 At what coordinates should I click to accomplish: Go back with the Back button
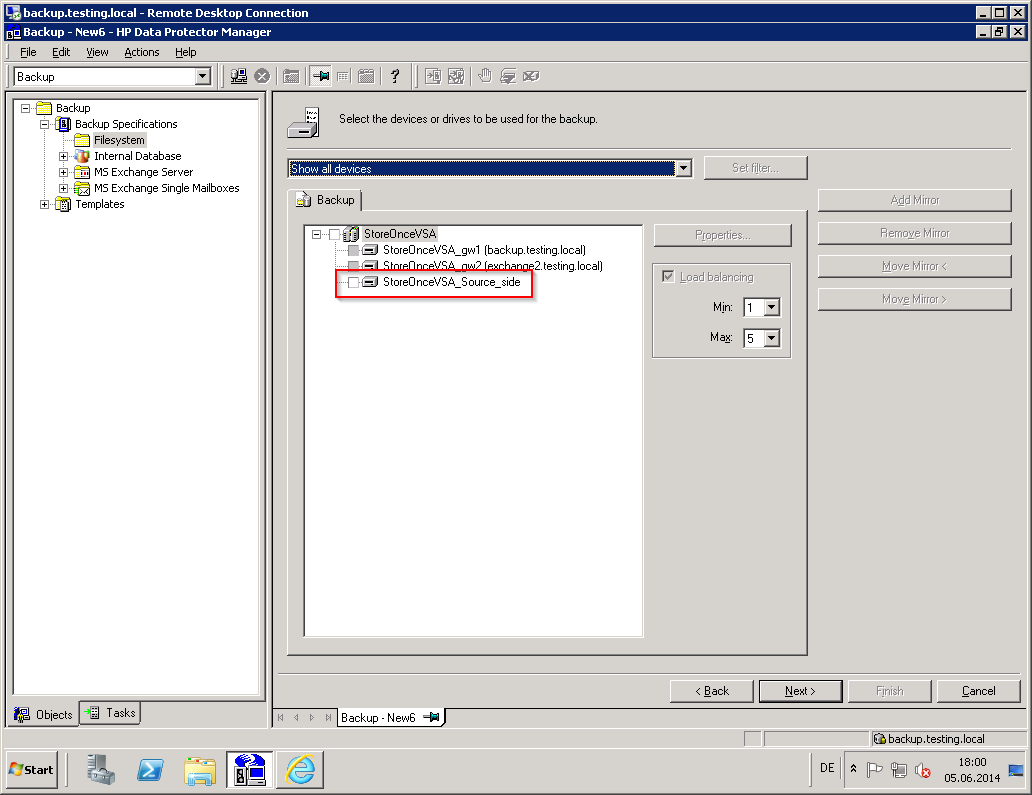(711, 691)
